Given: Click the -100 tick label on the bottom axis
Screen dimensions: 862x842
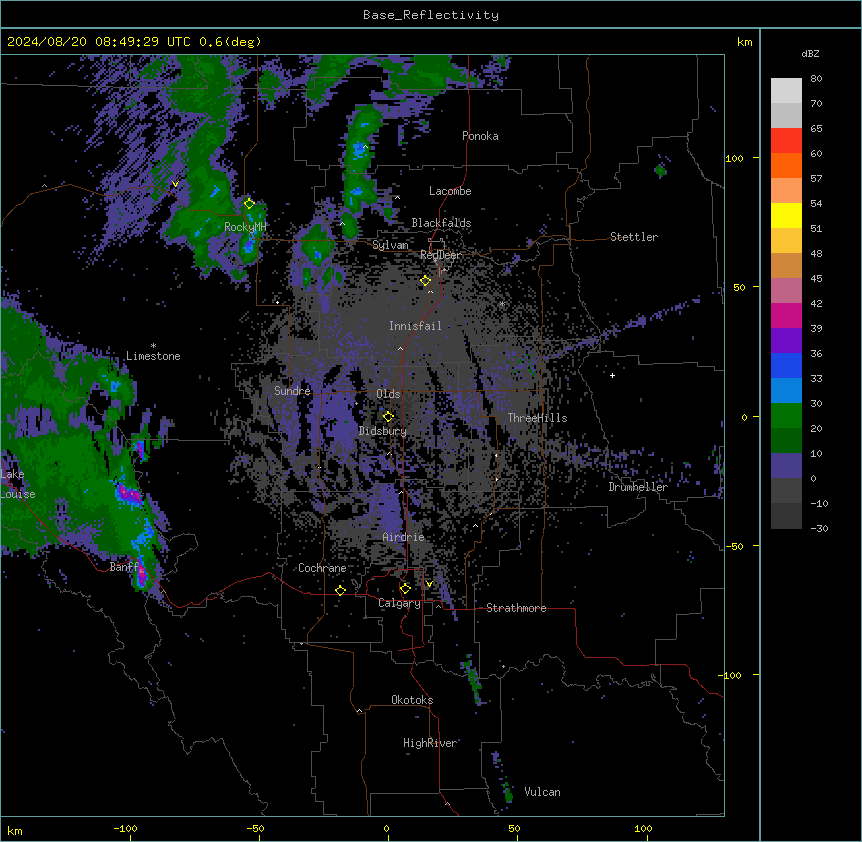Looking at the screenshot, I should tap(125, 828).
